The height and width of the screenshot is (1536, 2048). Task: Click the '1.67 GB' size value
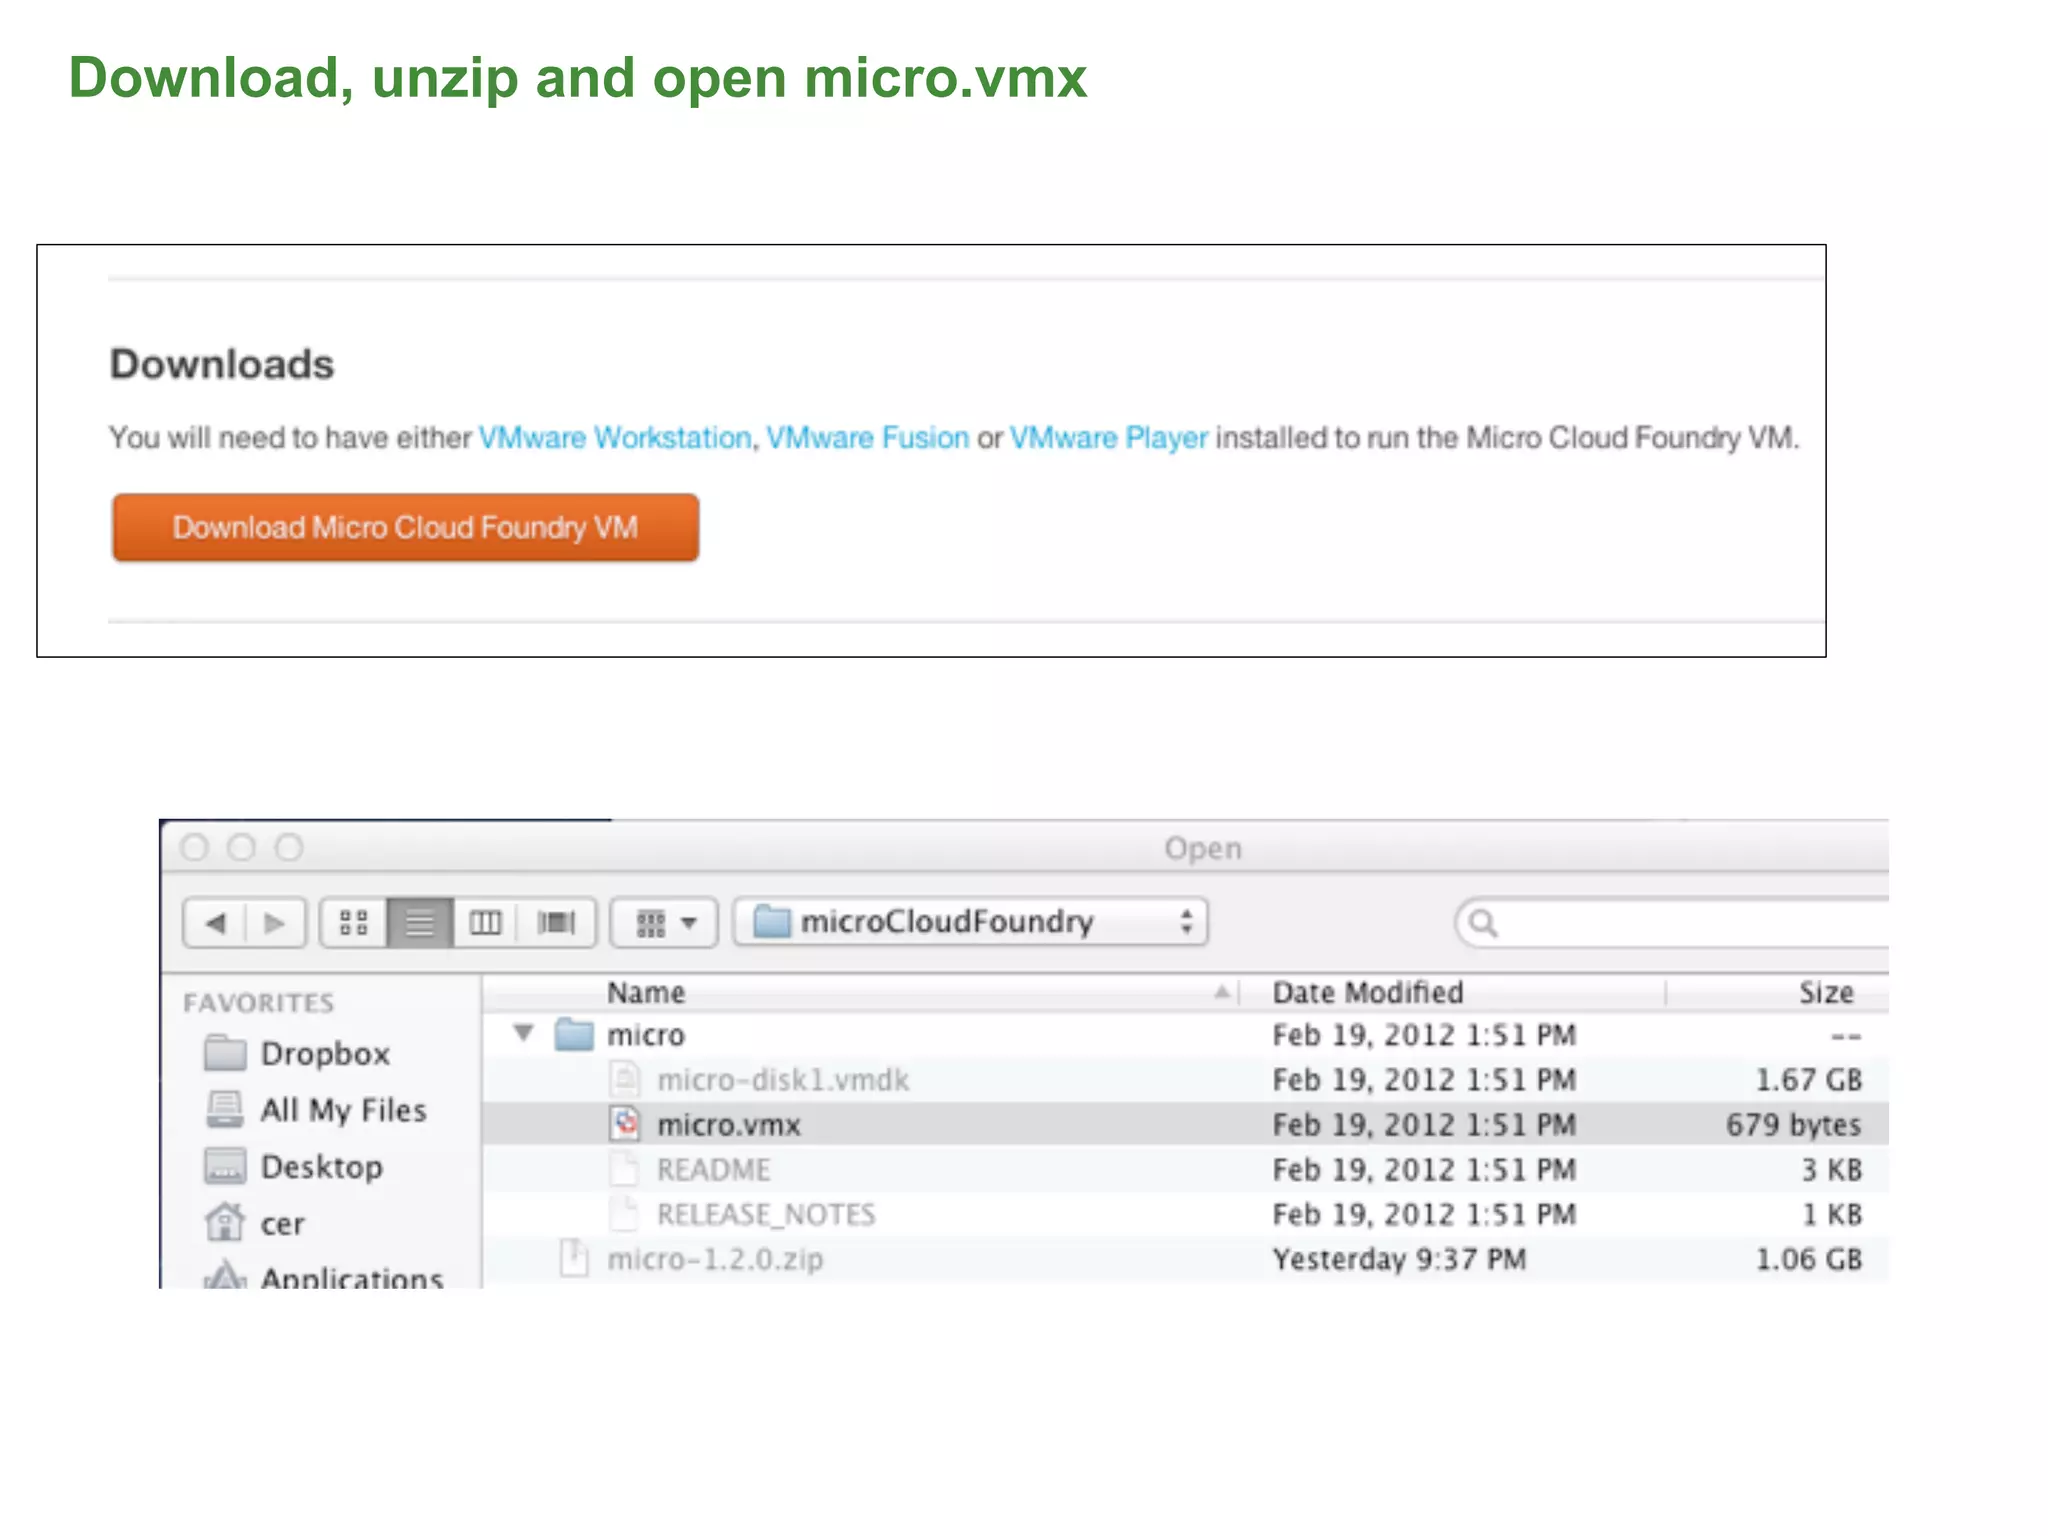pyautogui.click(x=1809, y=1080)
